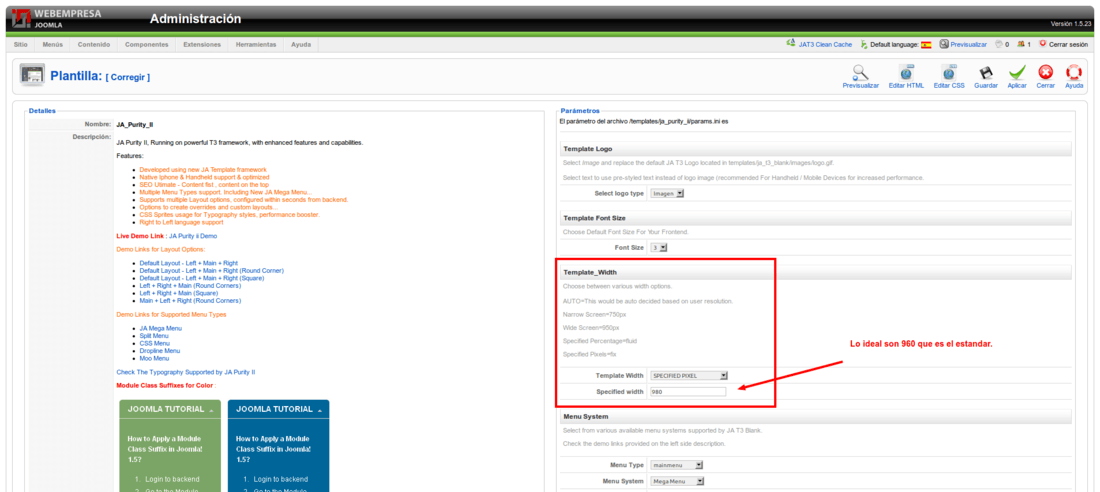Click the Template Font Size section header
The image size is (1100, 492).
pyautogui.click(x=816, y=218)
